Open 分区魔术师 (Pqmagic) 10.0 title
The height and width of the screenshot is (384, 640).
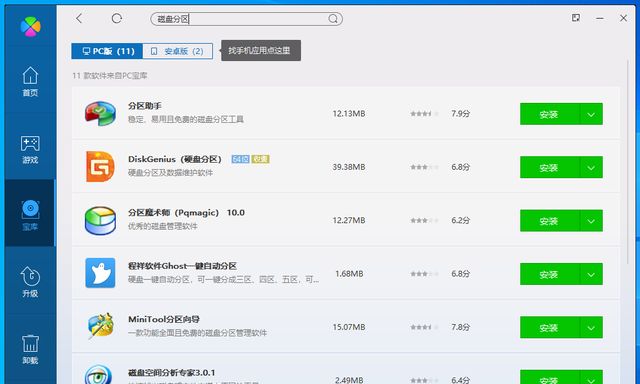(x=186, y=213)
